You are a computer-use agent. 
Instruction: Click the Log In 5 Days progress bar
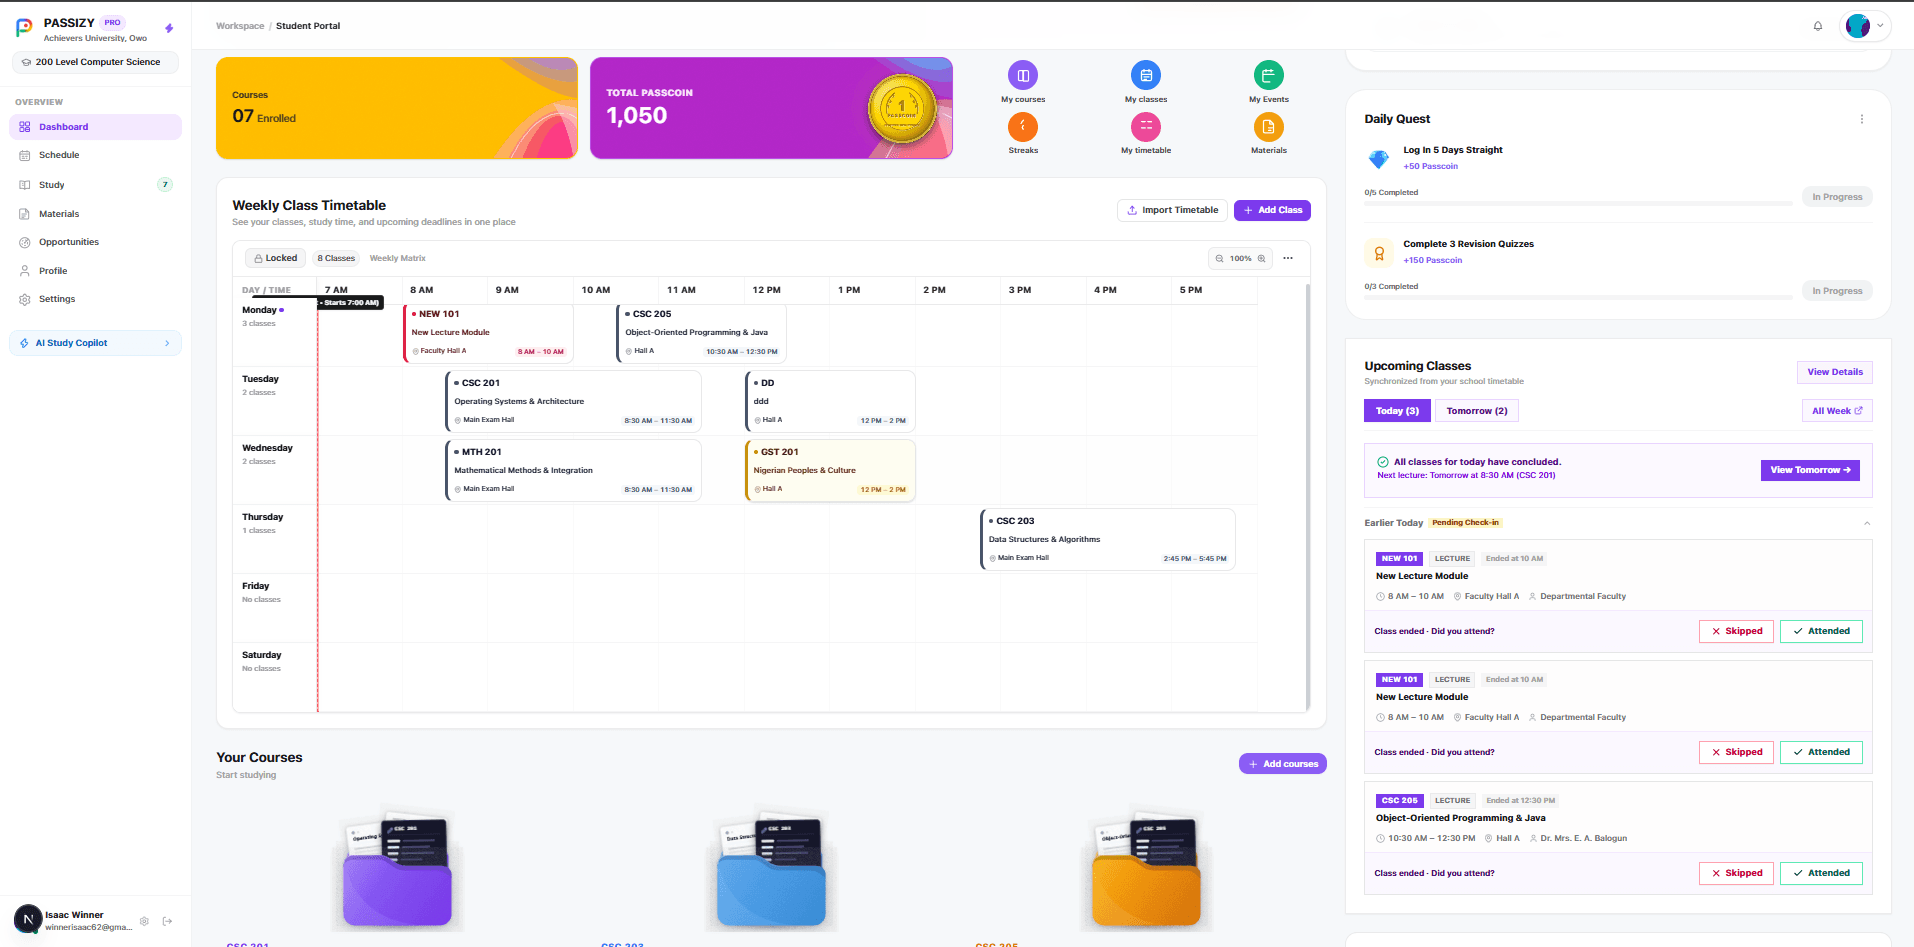(x=1578, y=203)
